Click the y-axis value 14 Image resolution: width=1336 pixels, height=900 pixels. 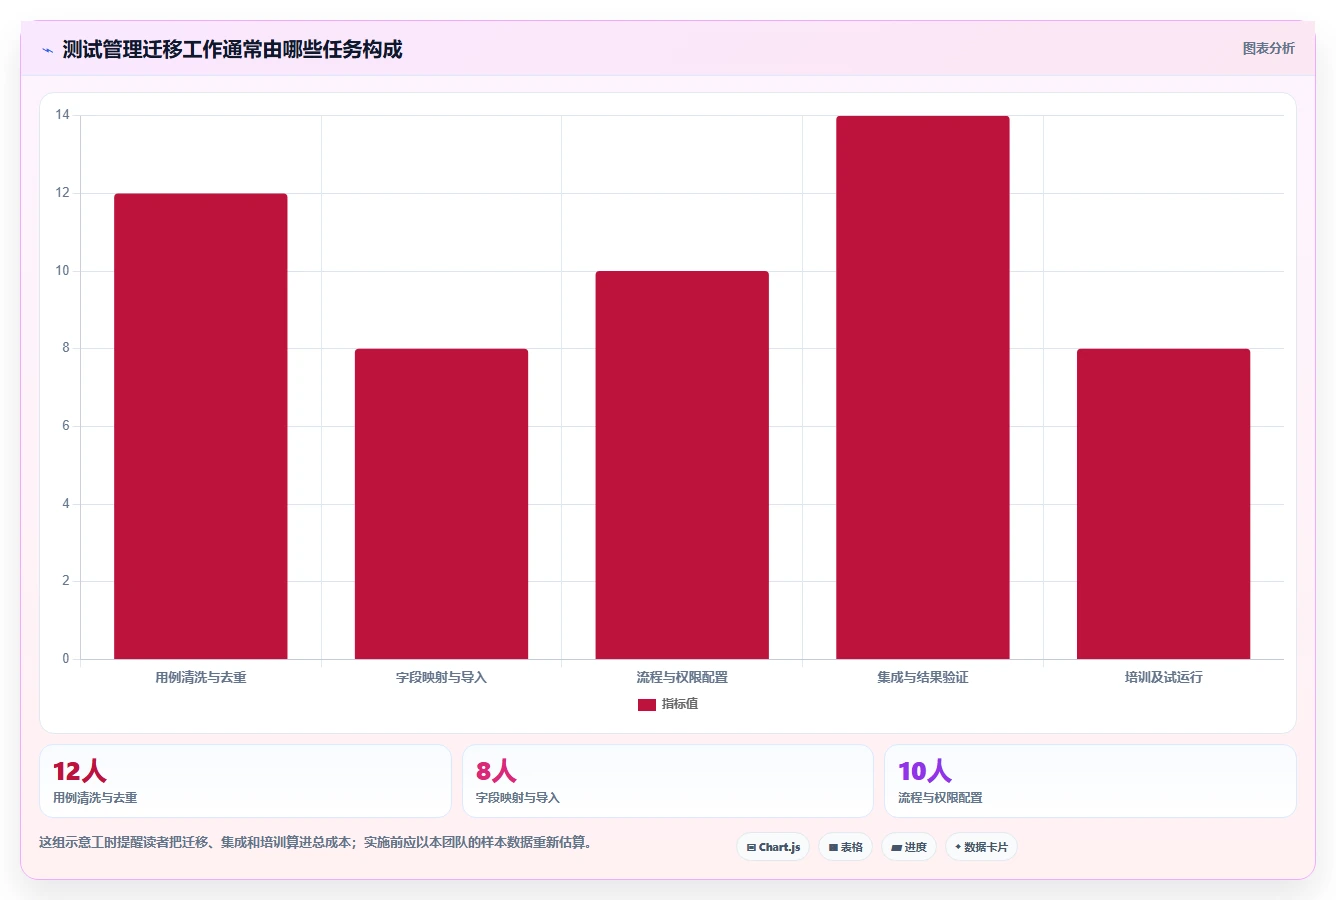(63, 115)
